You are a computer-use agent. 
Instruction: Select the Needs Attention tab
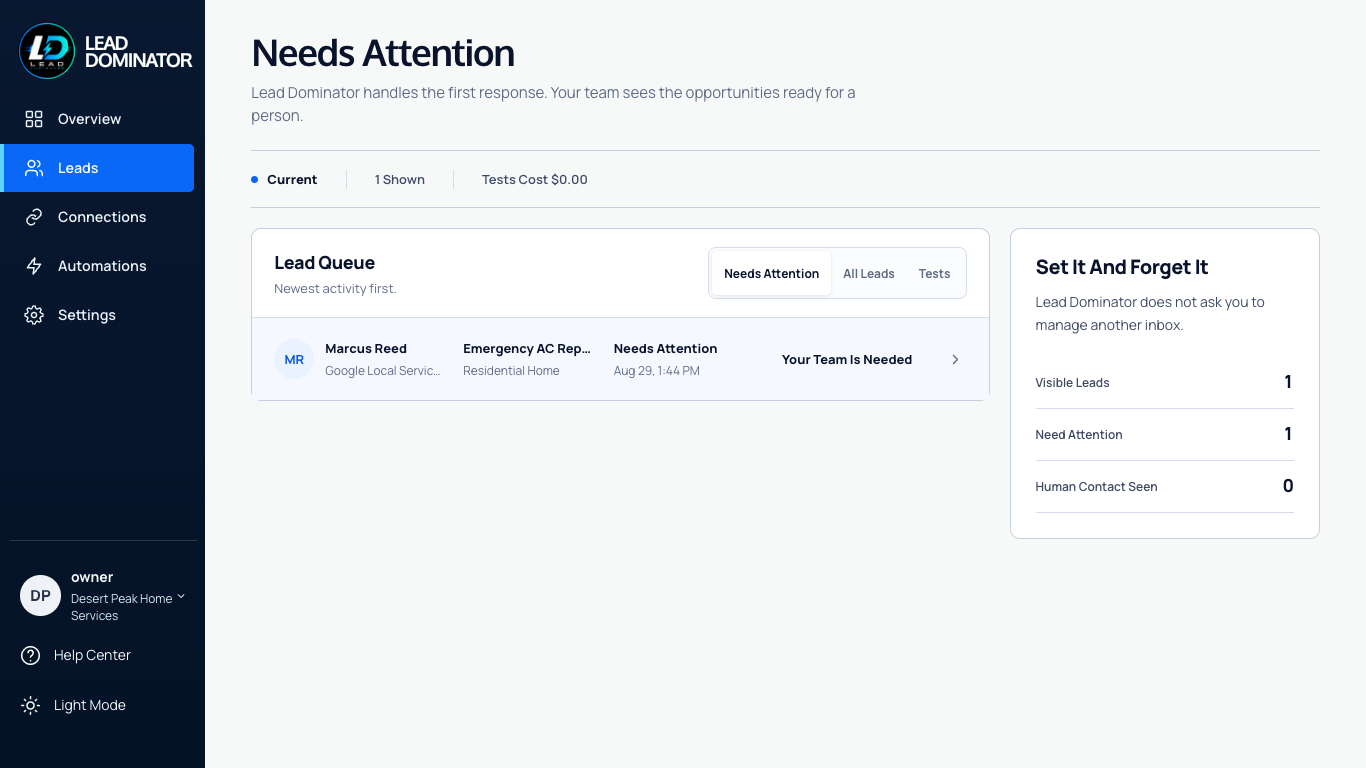(x=771, y=274)
